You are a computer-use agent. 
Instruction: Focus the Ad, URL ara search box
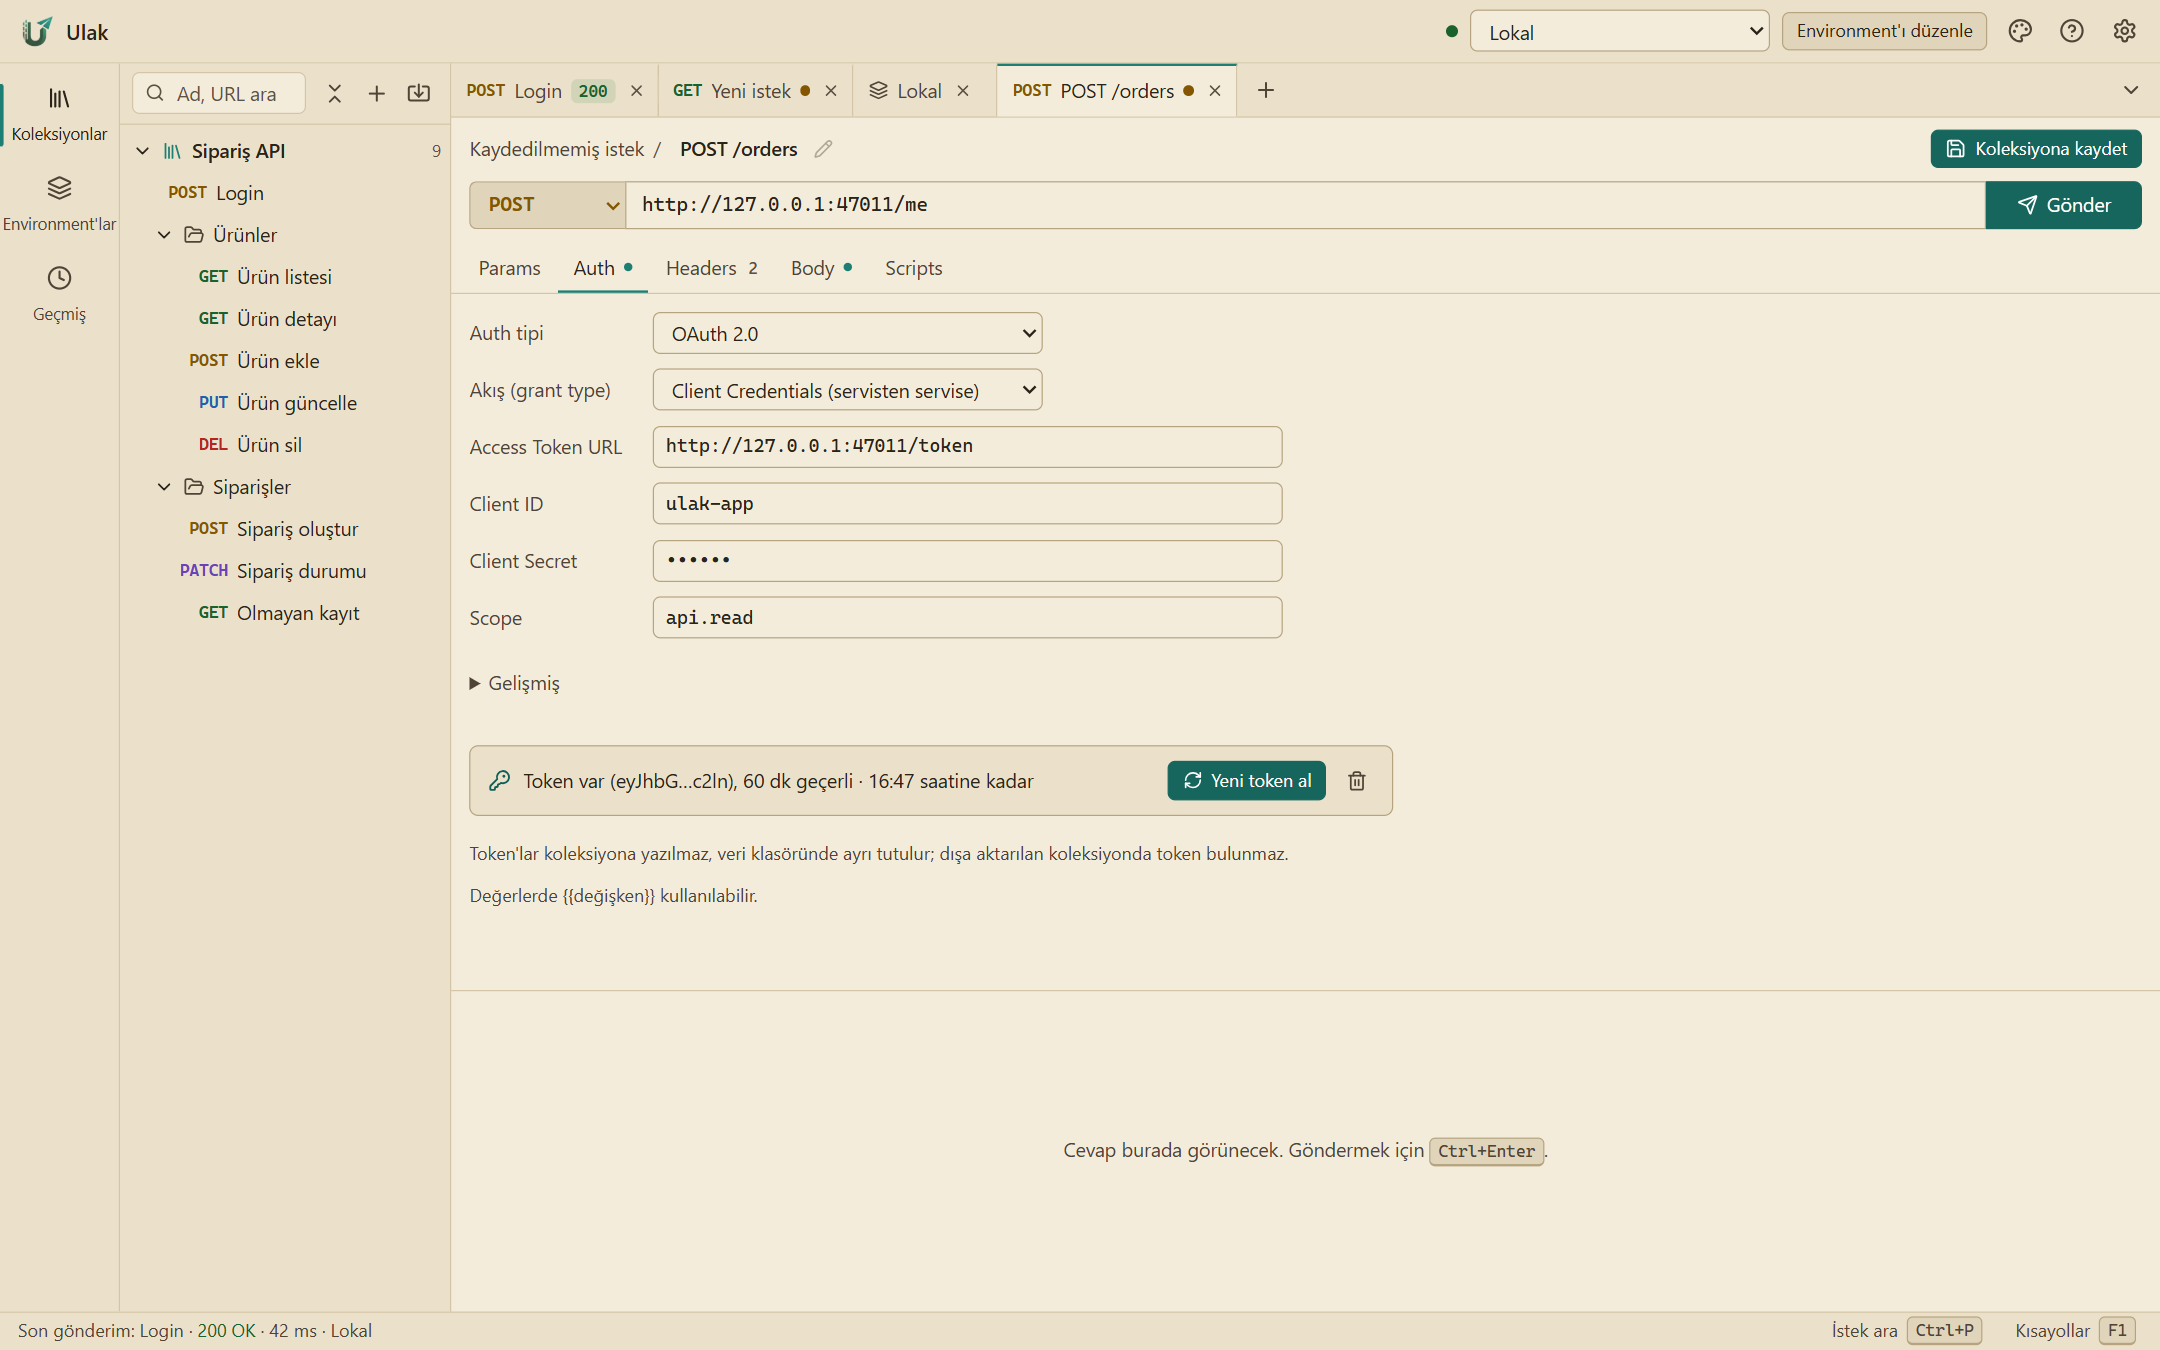point(219,93)
